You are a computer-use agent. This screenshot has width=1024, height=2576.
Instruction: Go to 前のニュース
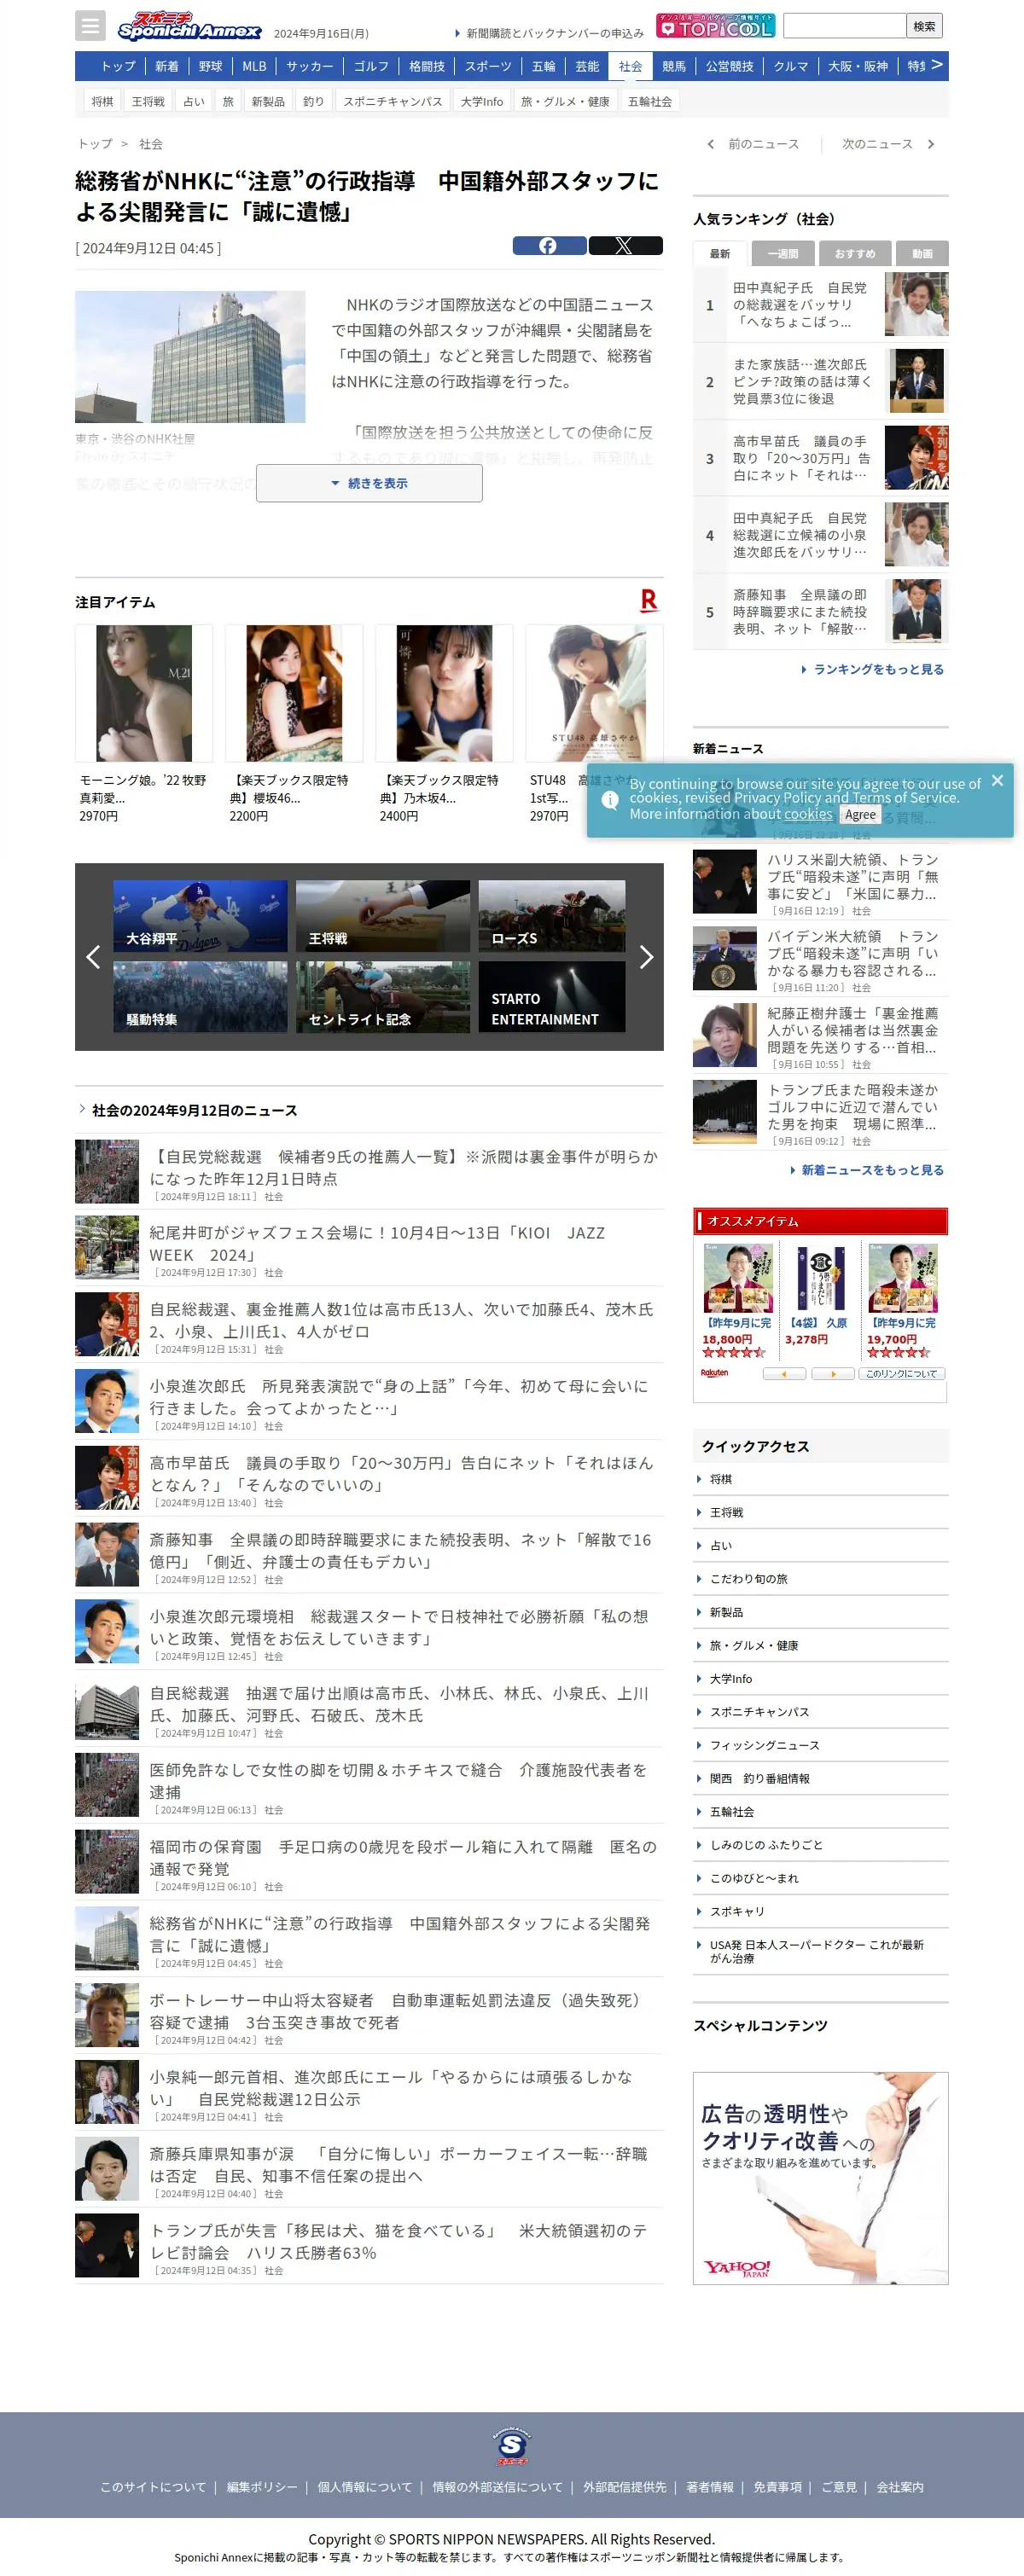point(753,144)
